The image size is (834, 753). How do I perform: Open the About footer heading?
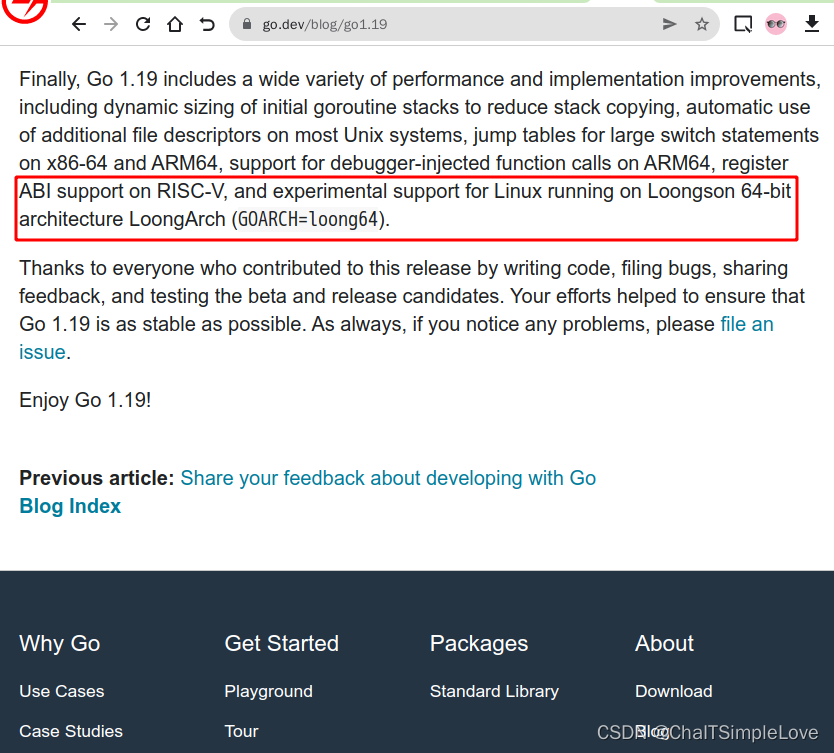tap(664, 643)
